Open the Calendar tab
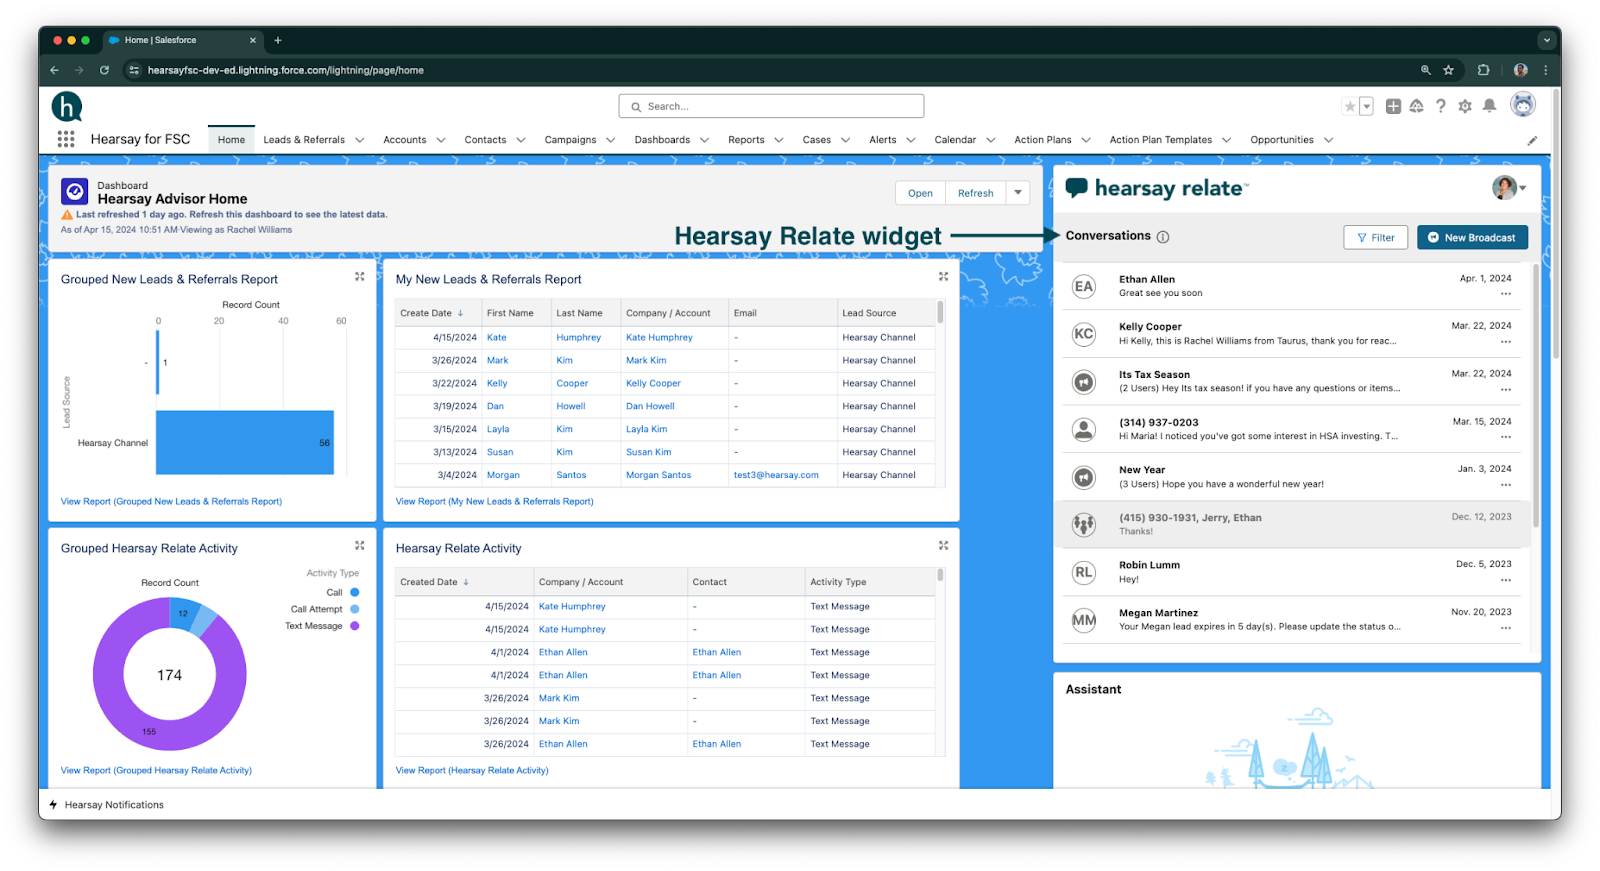1600x871 pixels. tap(955, 140)
